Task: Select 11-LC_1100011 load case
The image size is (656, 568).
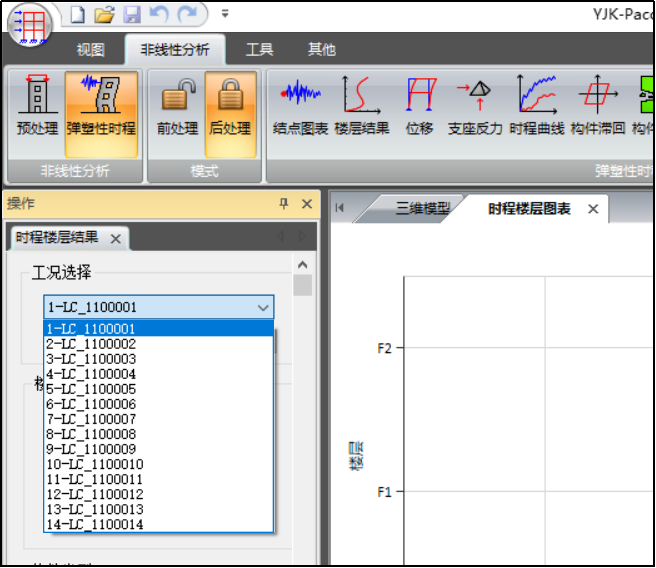Action: (159, 479)
